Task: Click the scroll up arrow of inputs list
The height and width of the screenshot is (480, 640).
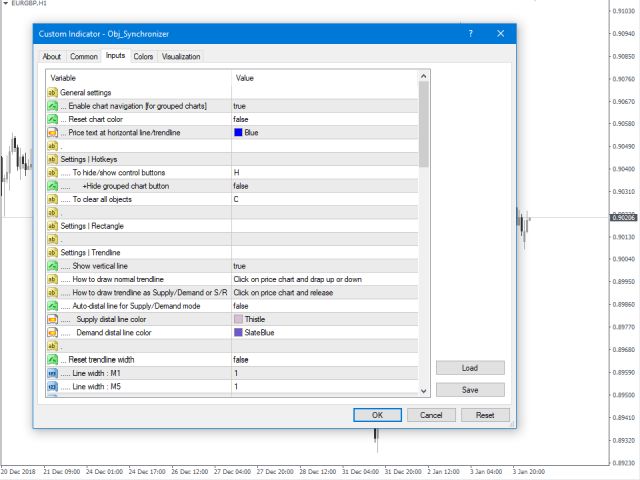Action: pos(423,76)
